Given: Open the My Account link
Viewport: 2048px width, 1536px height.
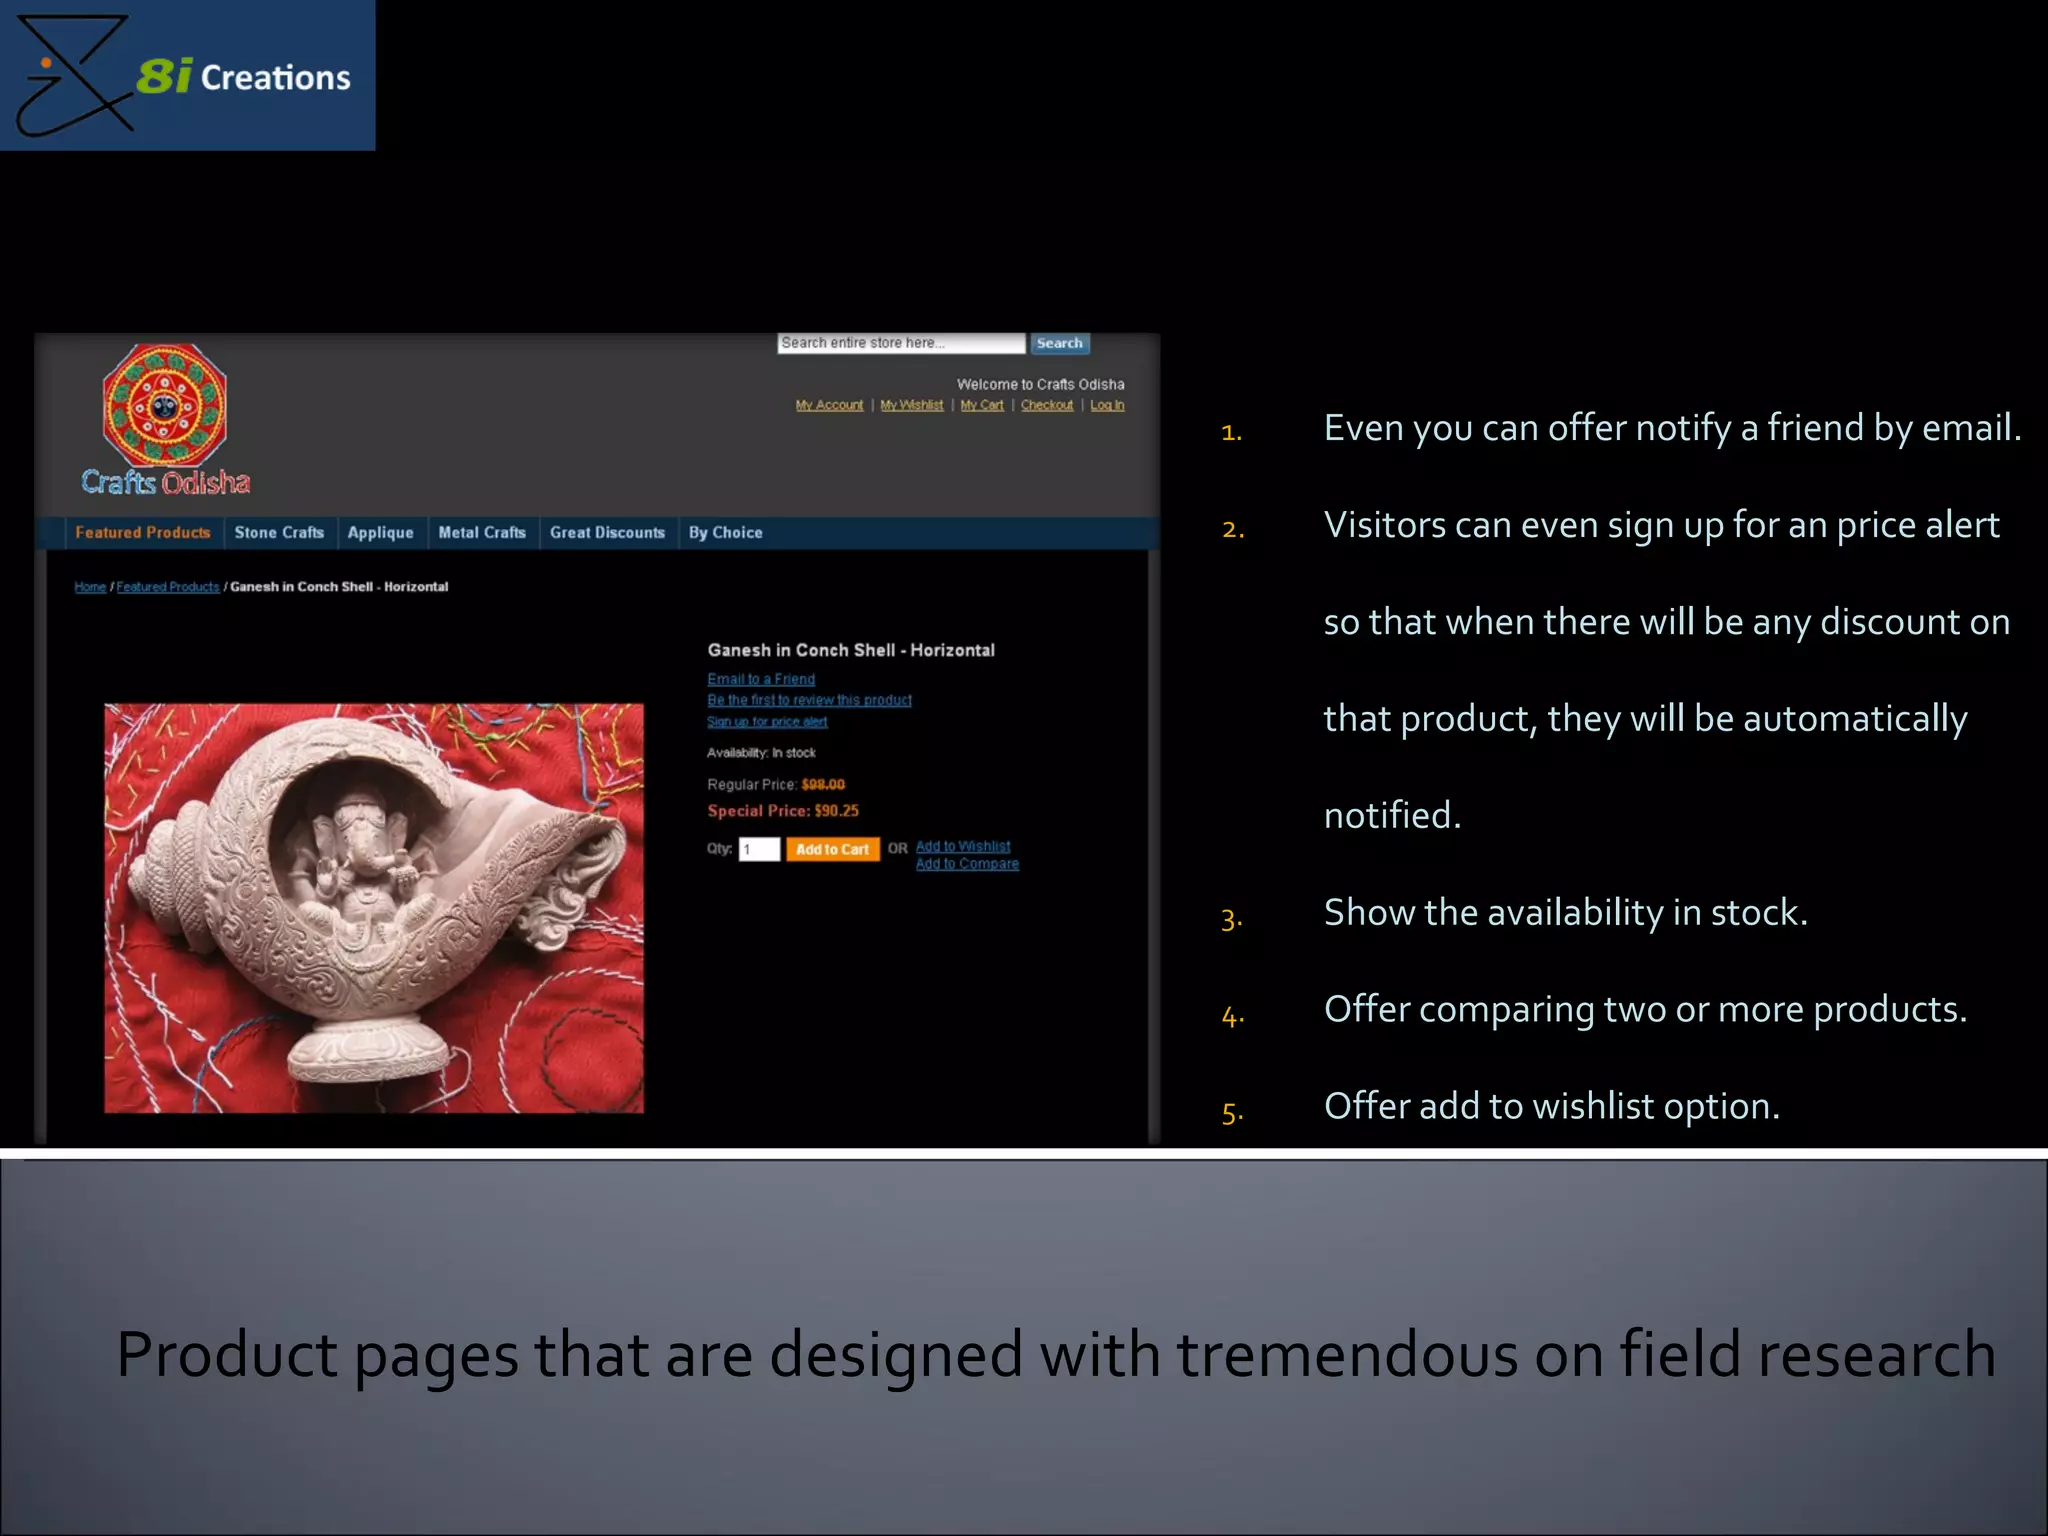Looking at the screenshot, I should pos(829,405).
